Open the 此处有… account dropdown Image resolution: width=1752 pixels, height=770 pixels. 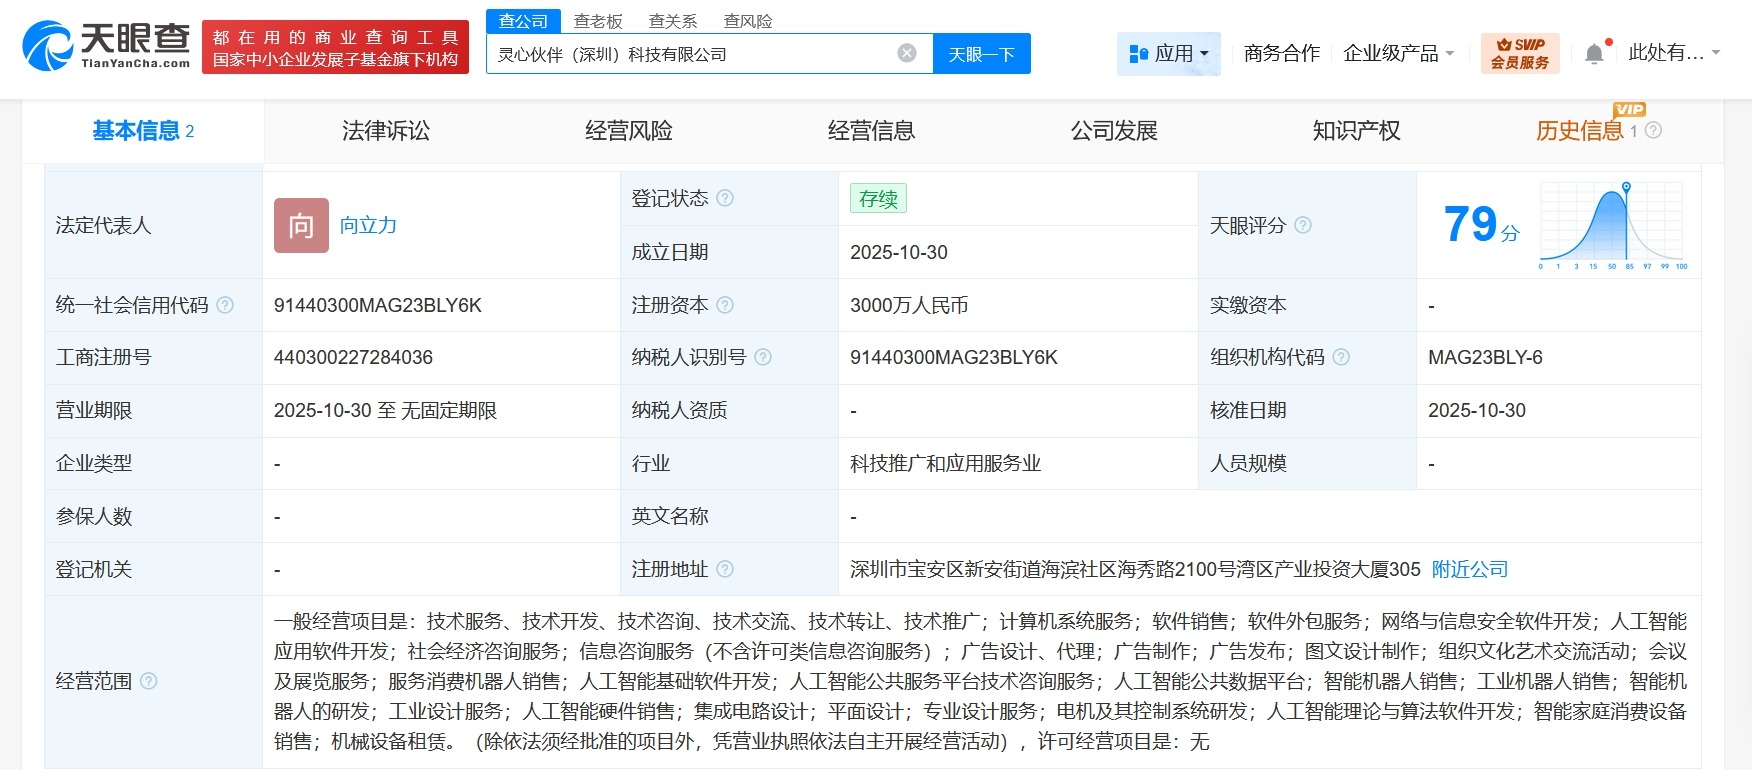1674,53
